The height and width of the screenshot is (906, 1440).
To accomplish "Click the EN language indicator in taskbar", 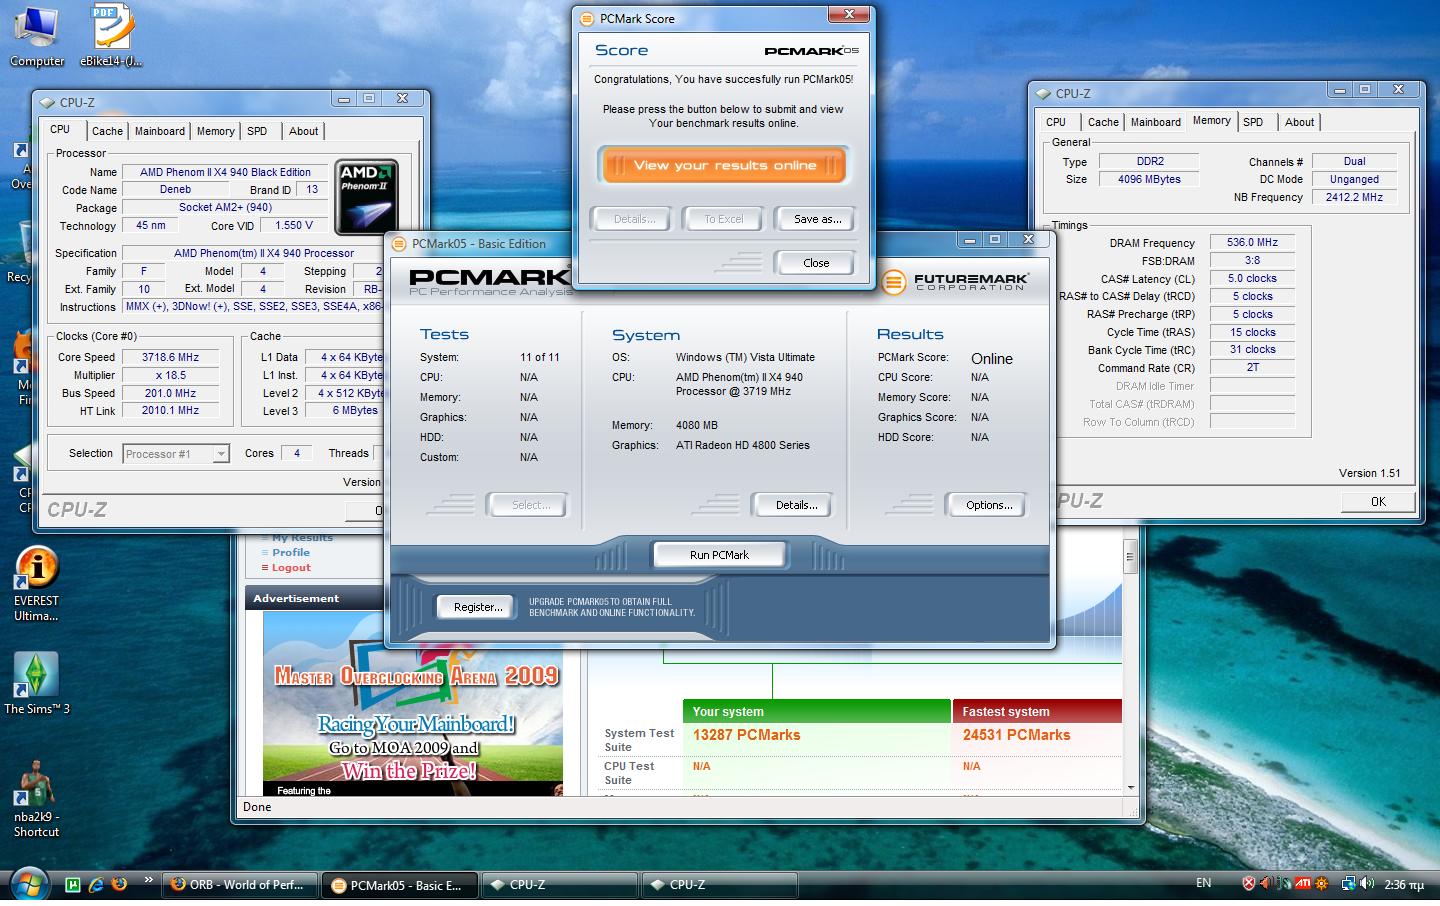I will (1203, 883).
